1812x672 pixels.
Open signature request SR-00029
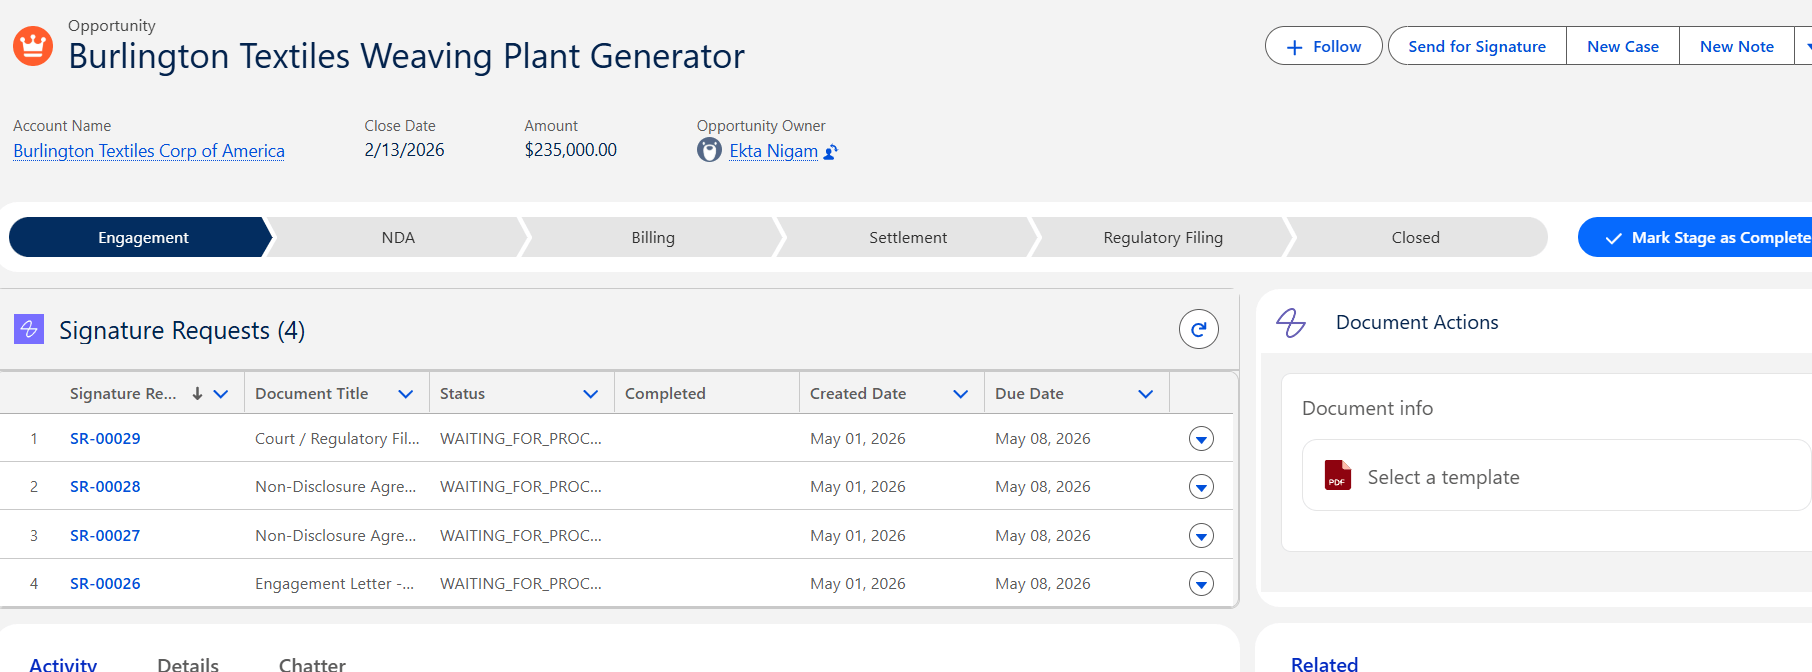tap(105, 439)
